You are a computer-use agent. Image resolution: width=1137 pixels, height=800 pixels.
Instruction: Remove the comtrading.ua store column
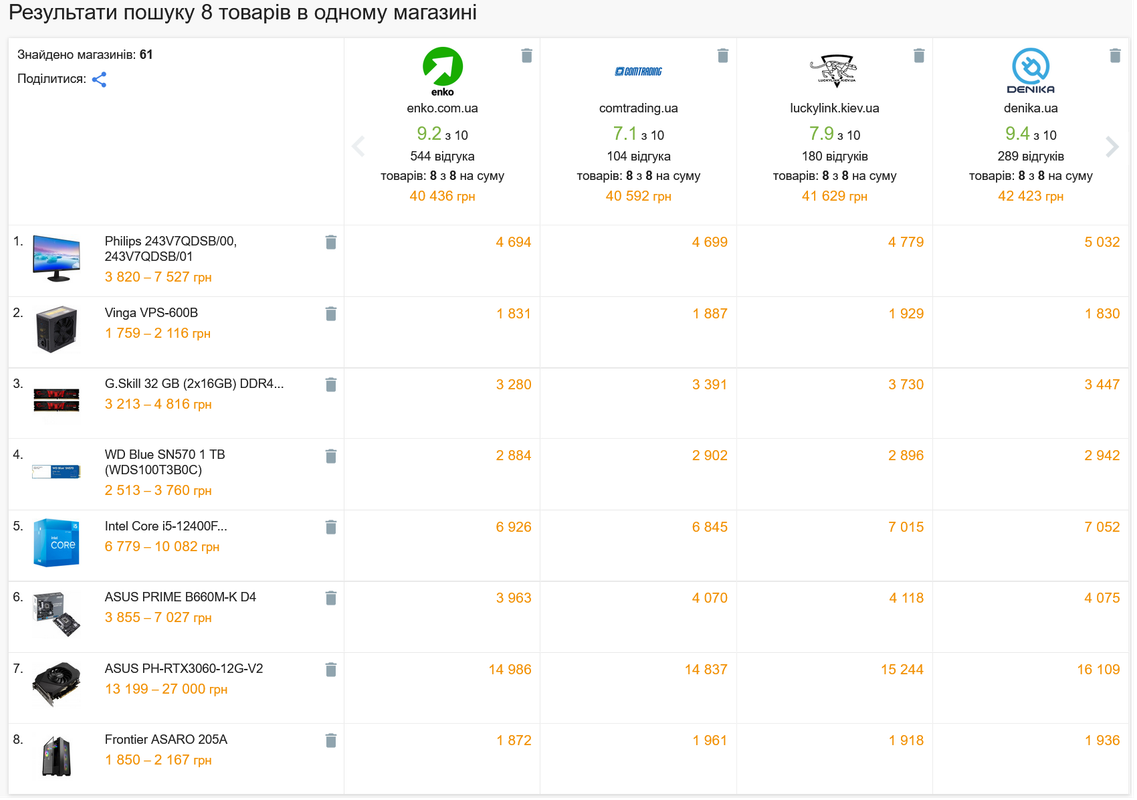[725, 56]
